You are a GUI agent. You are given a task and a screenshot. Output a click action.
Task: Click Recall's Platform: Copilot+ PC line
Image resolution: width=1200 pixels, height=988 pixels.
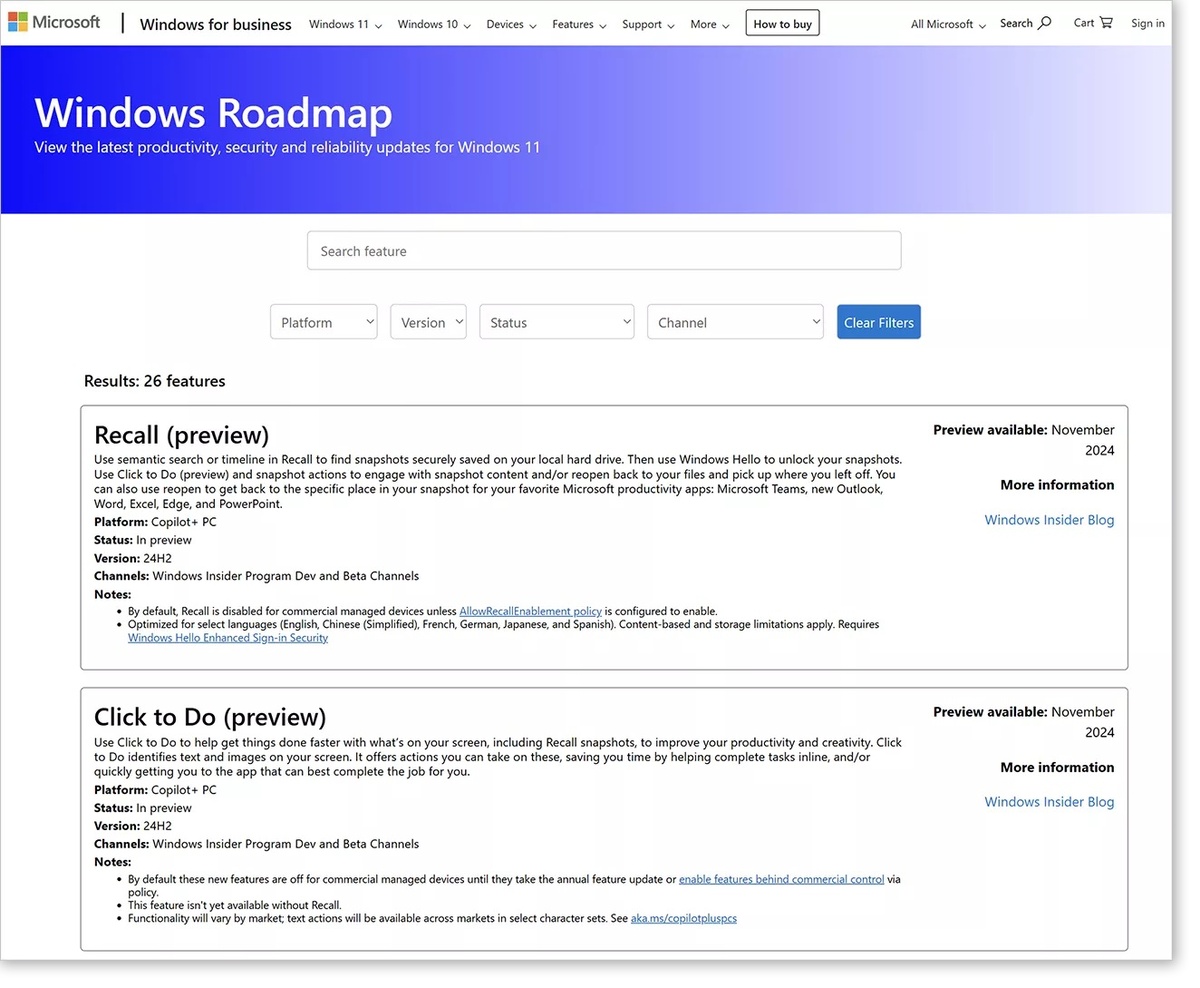[155, 522]
